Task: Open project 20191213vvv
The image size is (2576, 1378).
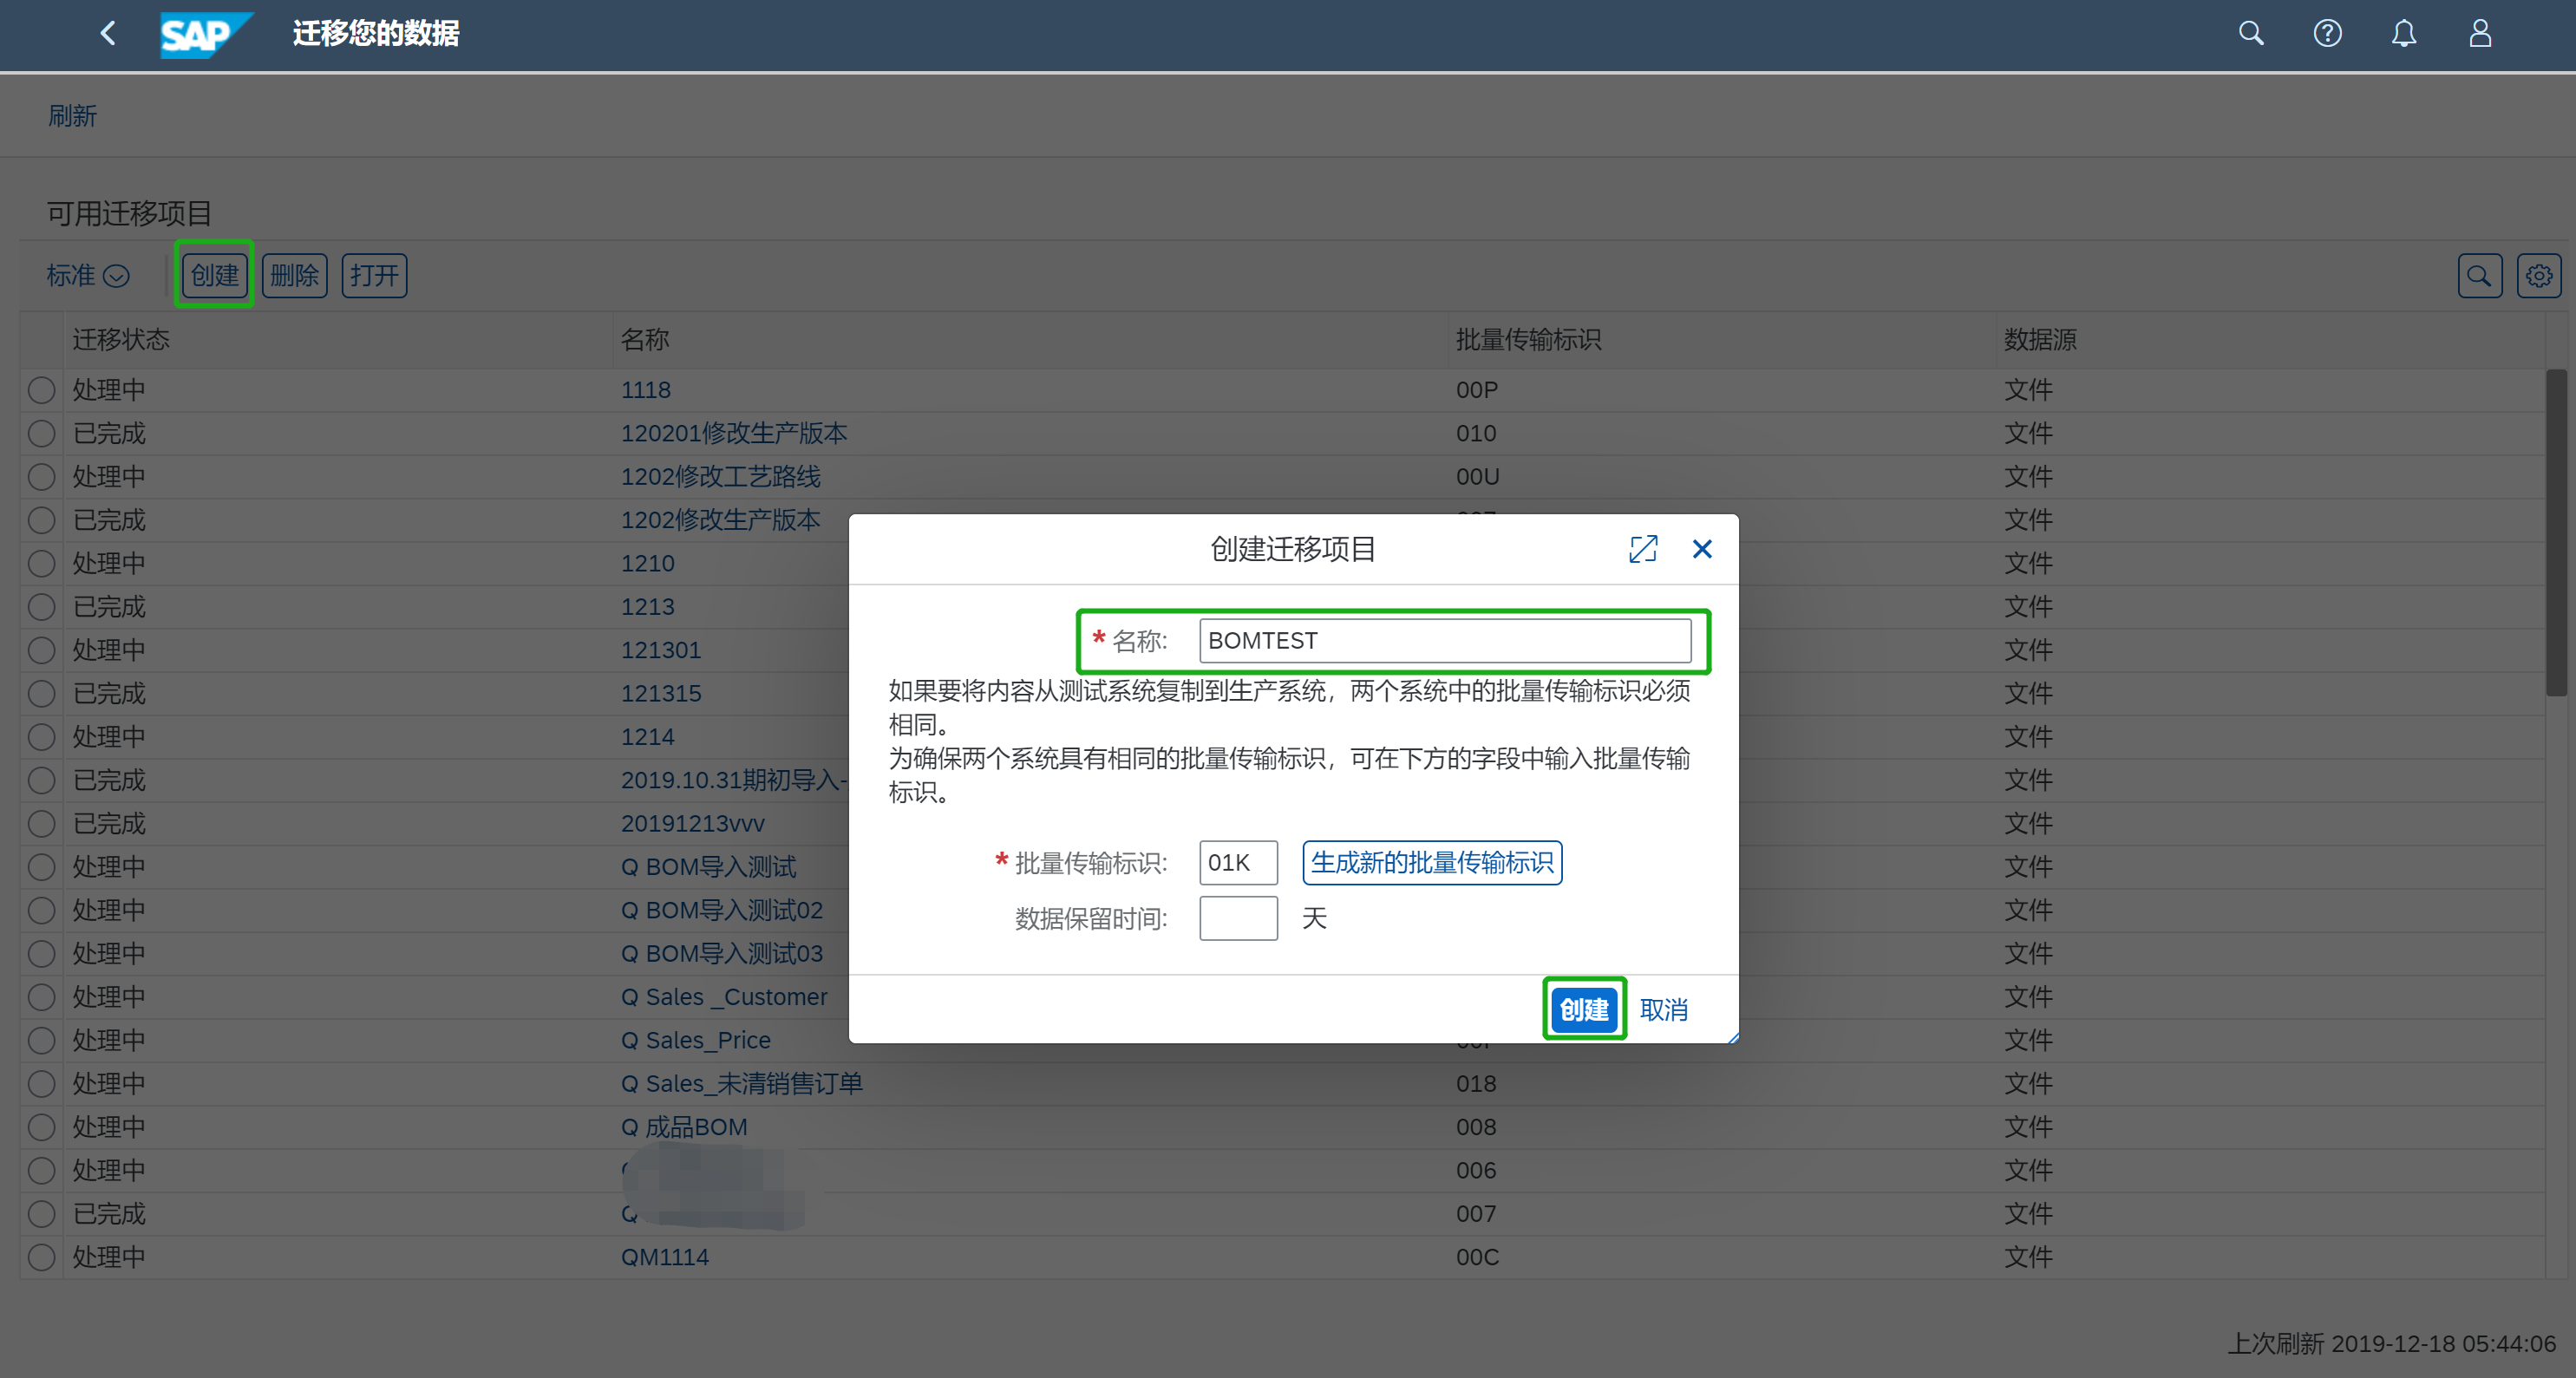Action: click(692, 823)
